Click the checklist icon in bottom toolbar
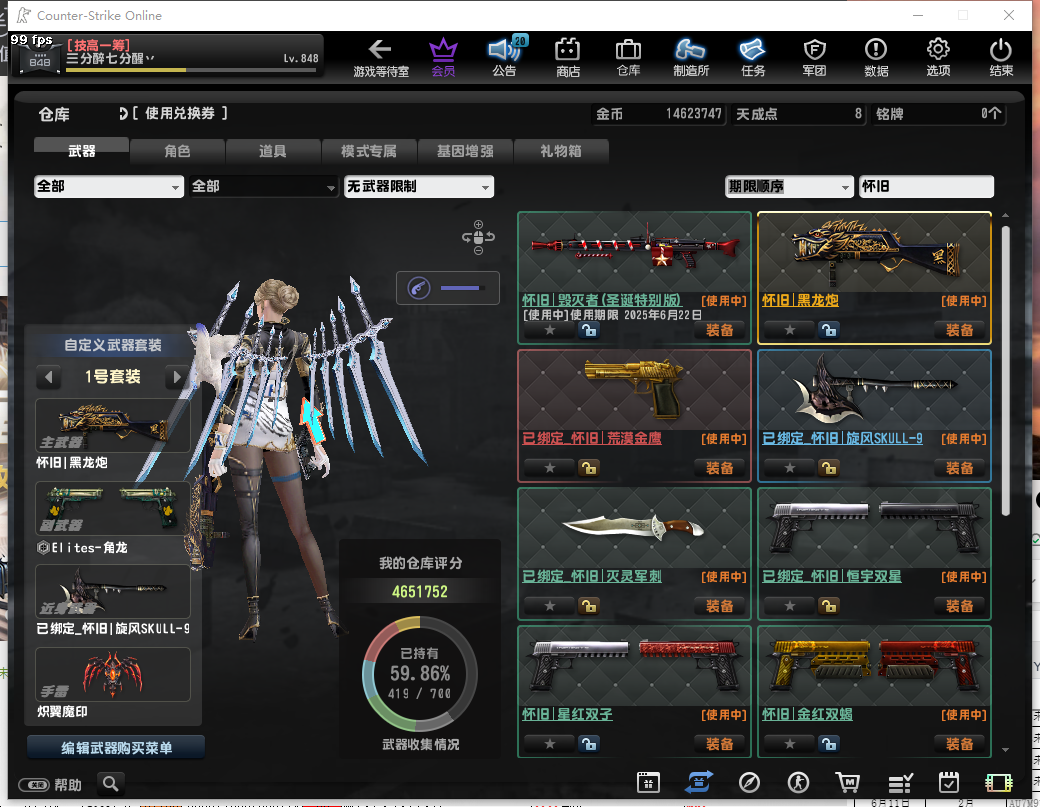Image resolution: width=1040 pixels, height=807 pixels. coord(900,783)
